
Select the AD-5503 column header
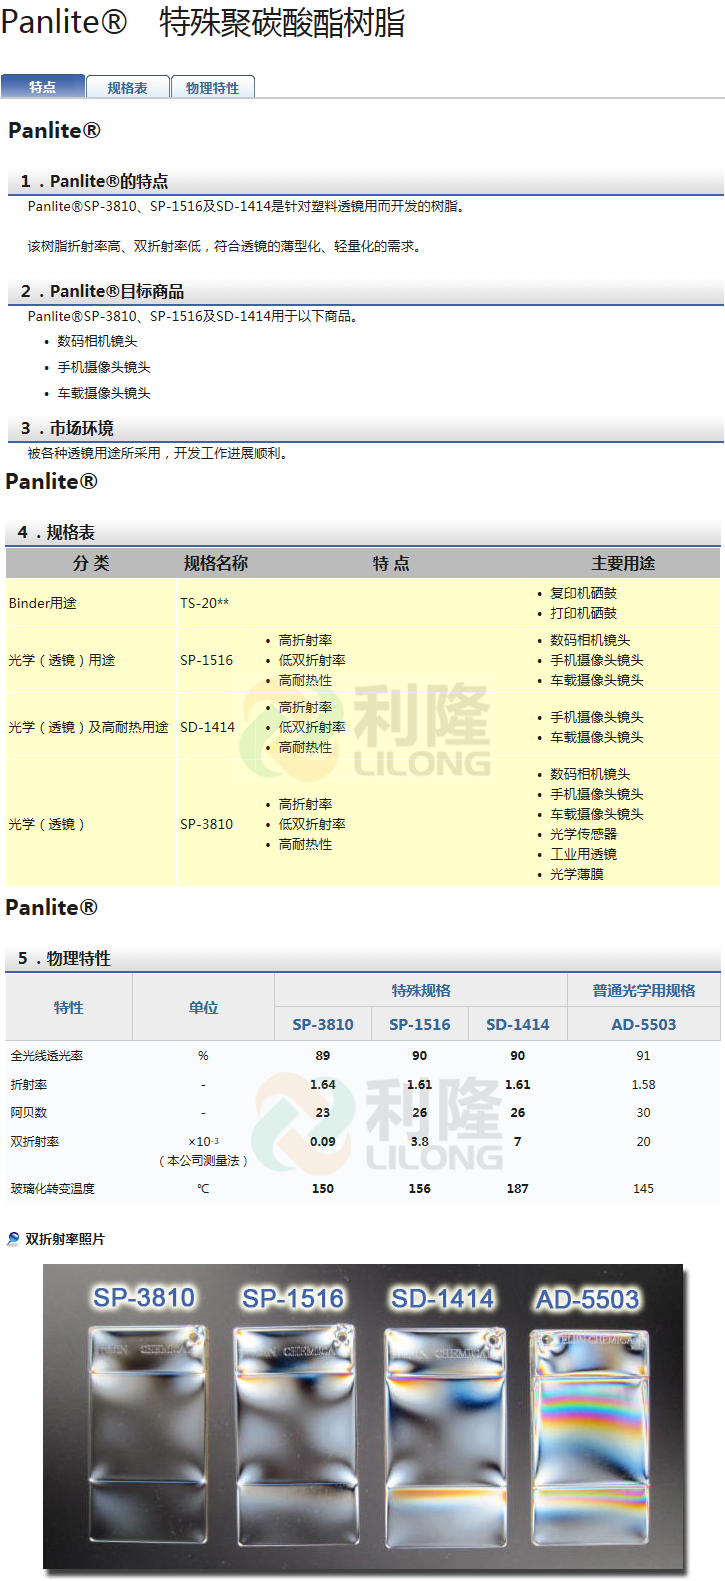(x=643, y=1024)
